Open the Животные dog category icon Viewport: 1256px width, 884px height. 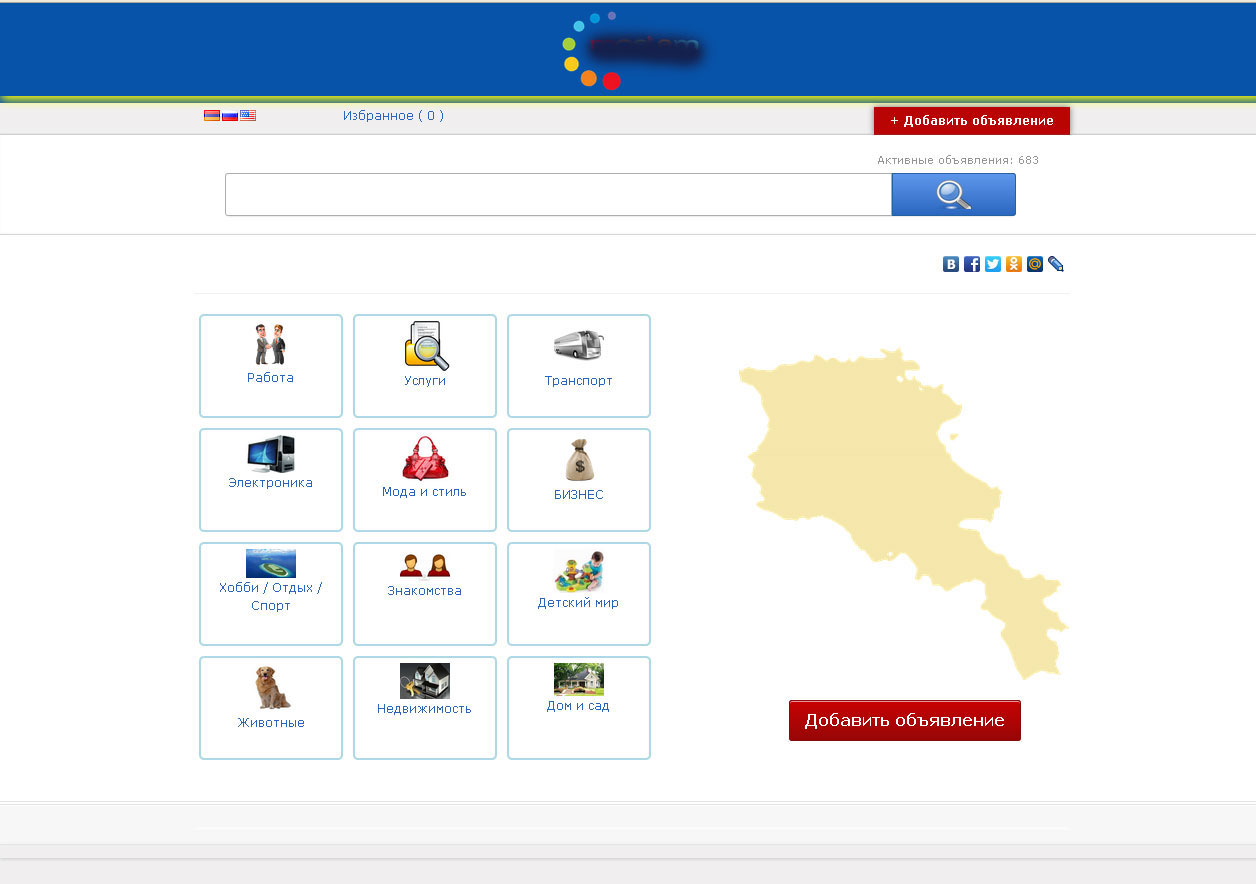pyautogui.click(x=271, y=688)
